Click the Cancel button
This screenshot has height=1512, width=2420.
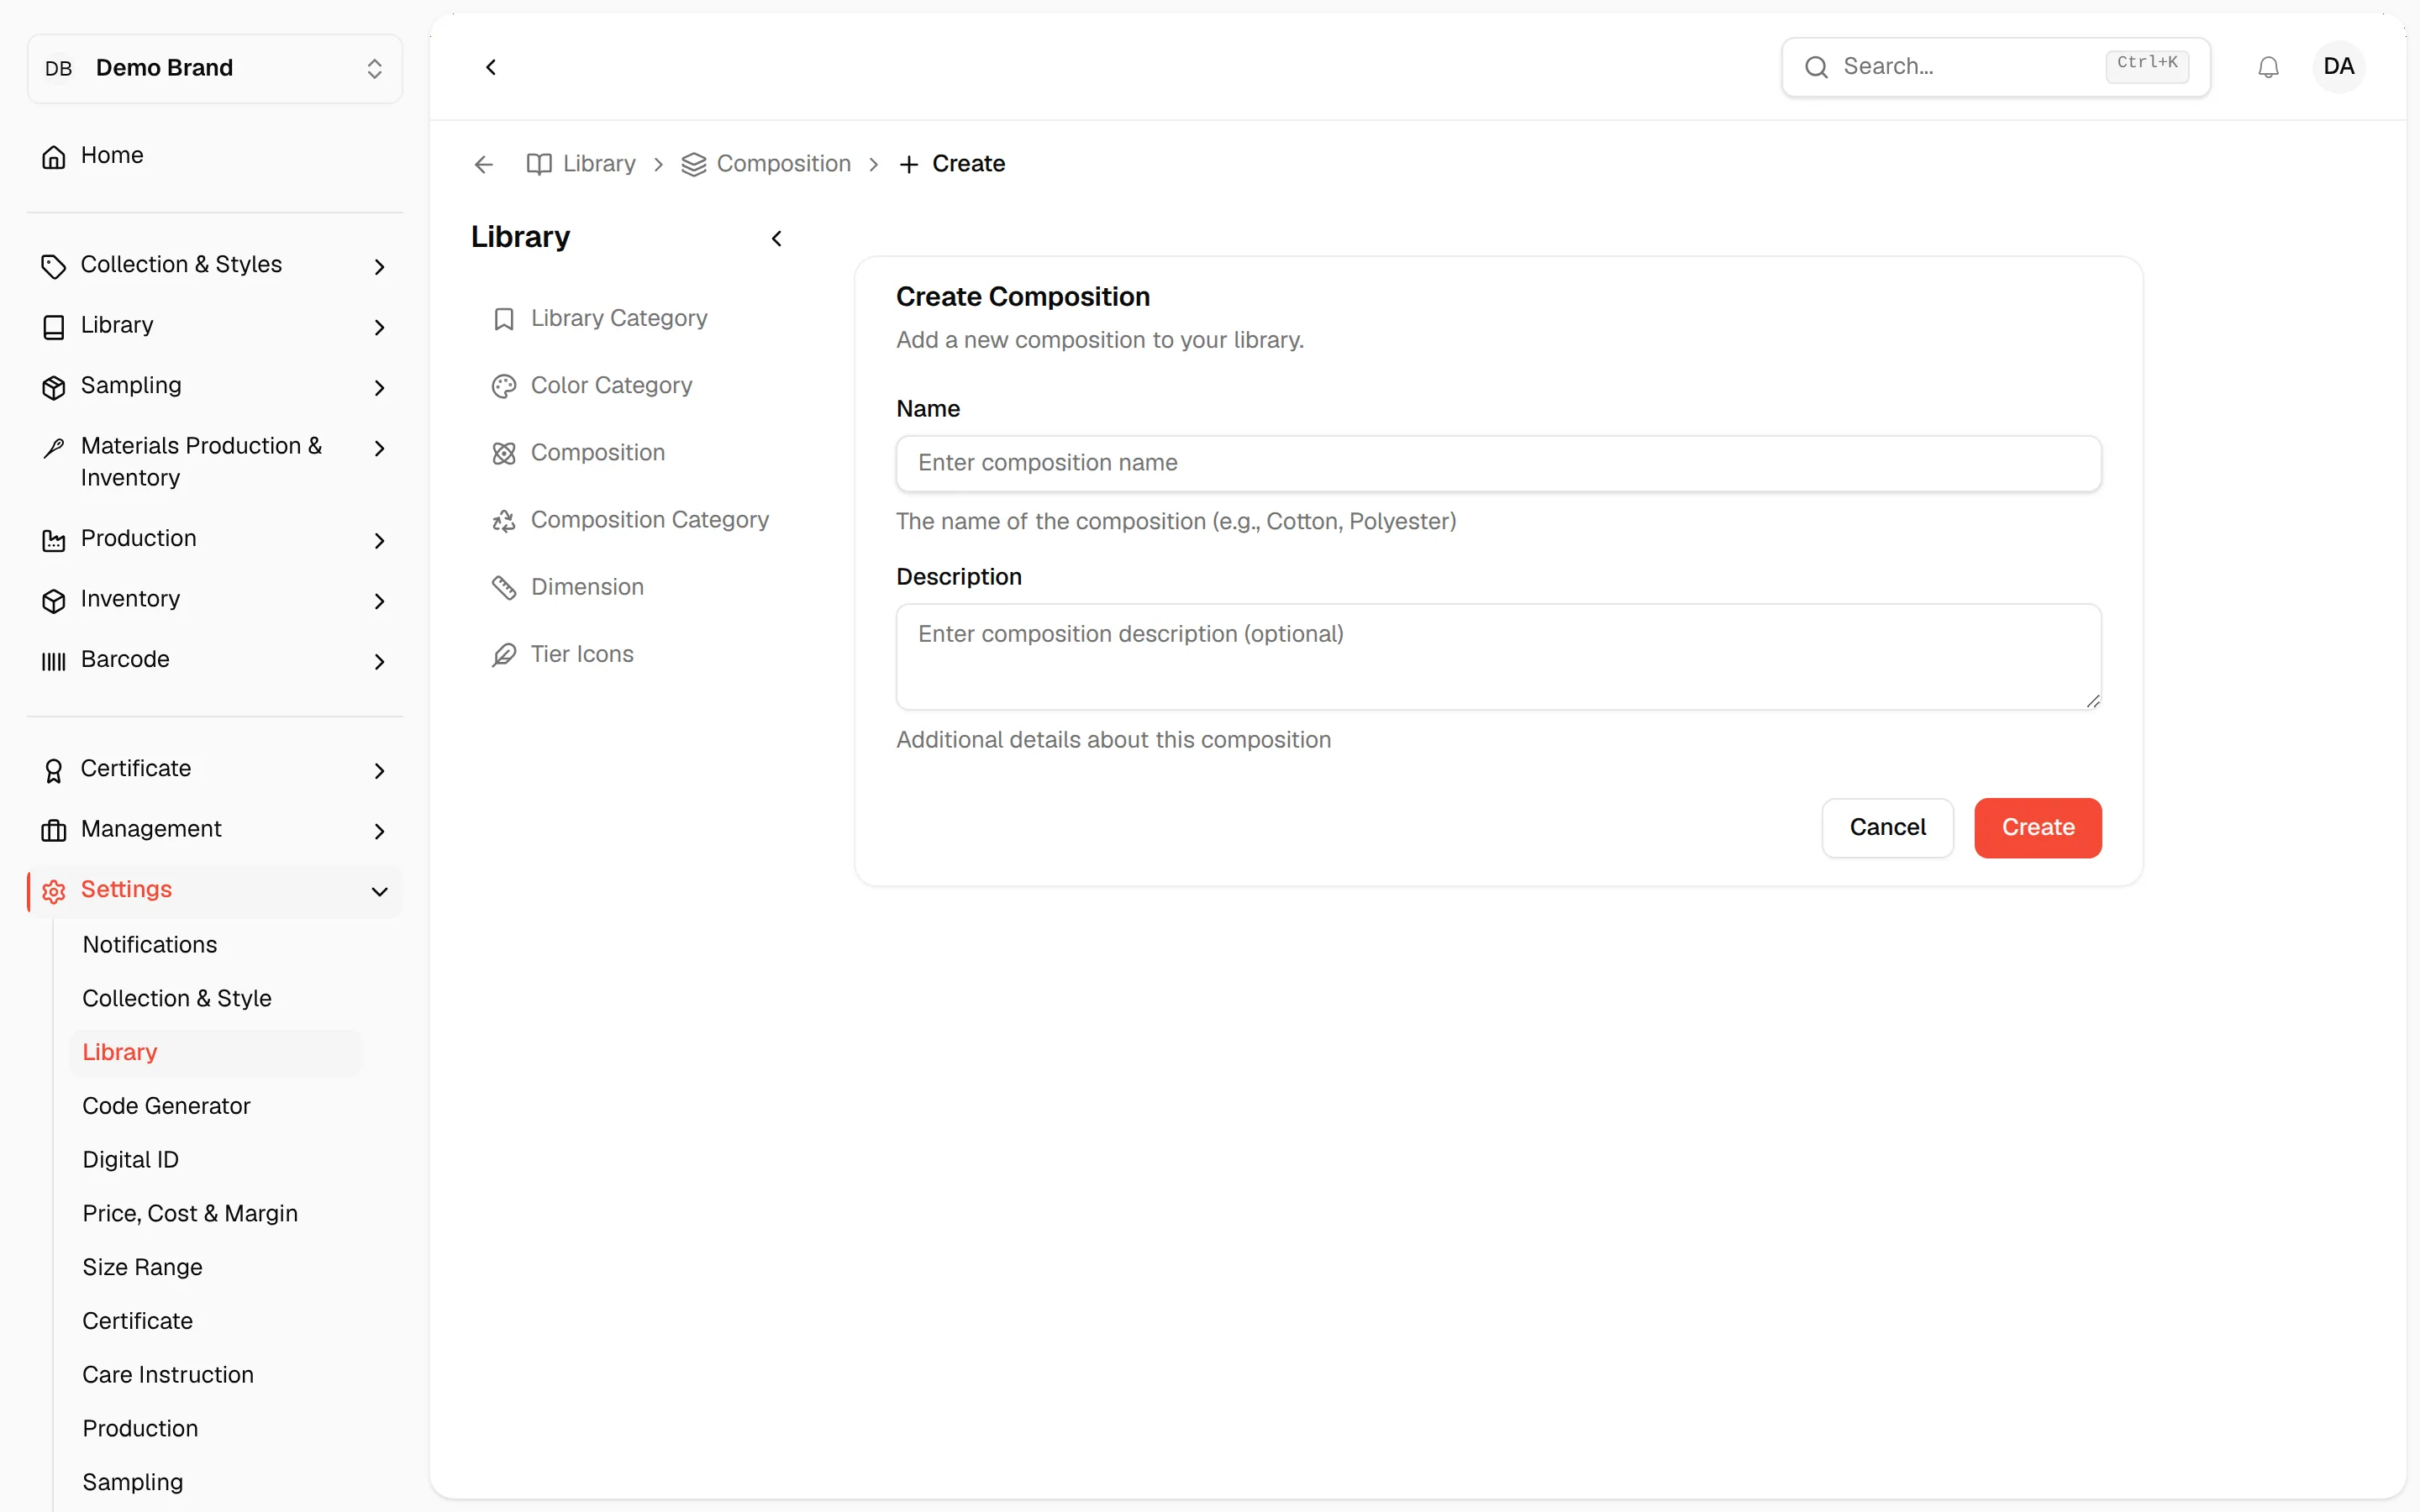pos(1887,827)
